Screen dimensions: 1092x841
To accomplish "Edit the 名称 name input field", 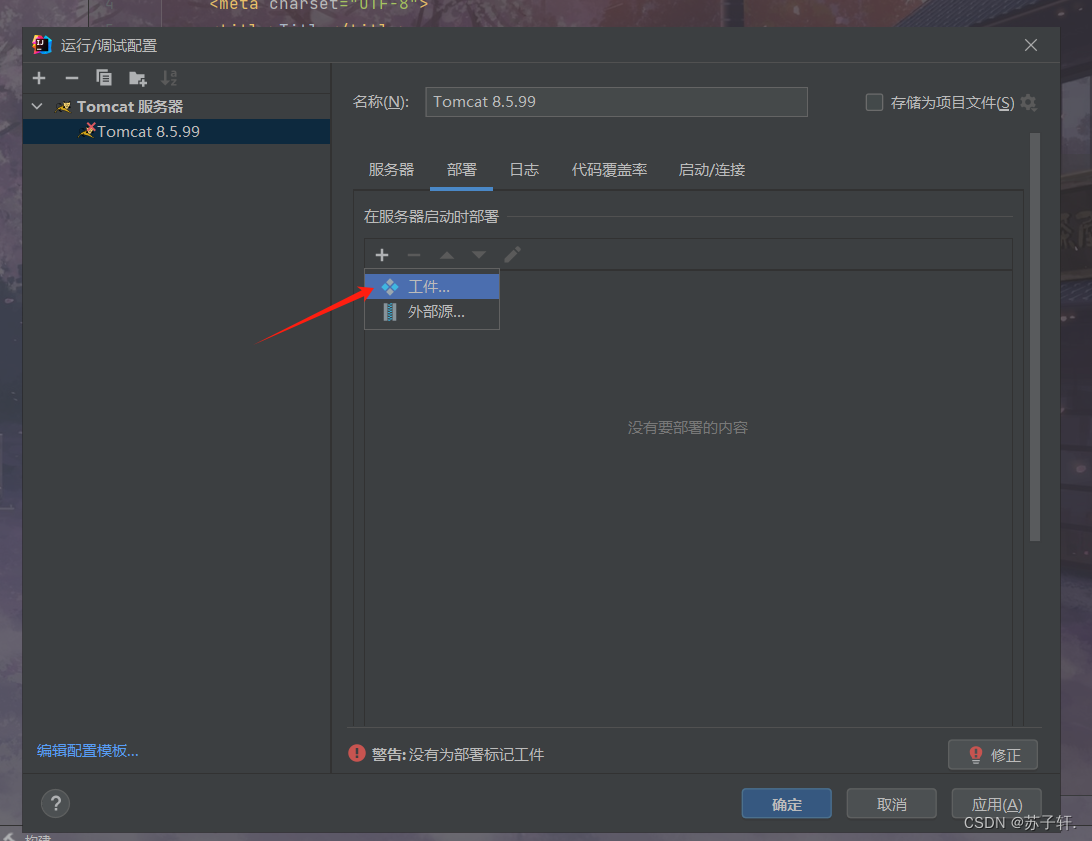I will coord(616,102).
